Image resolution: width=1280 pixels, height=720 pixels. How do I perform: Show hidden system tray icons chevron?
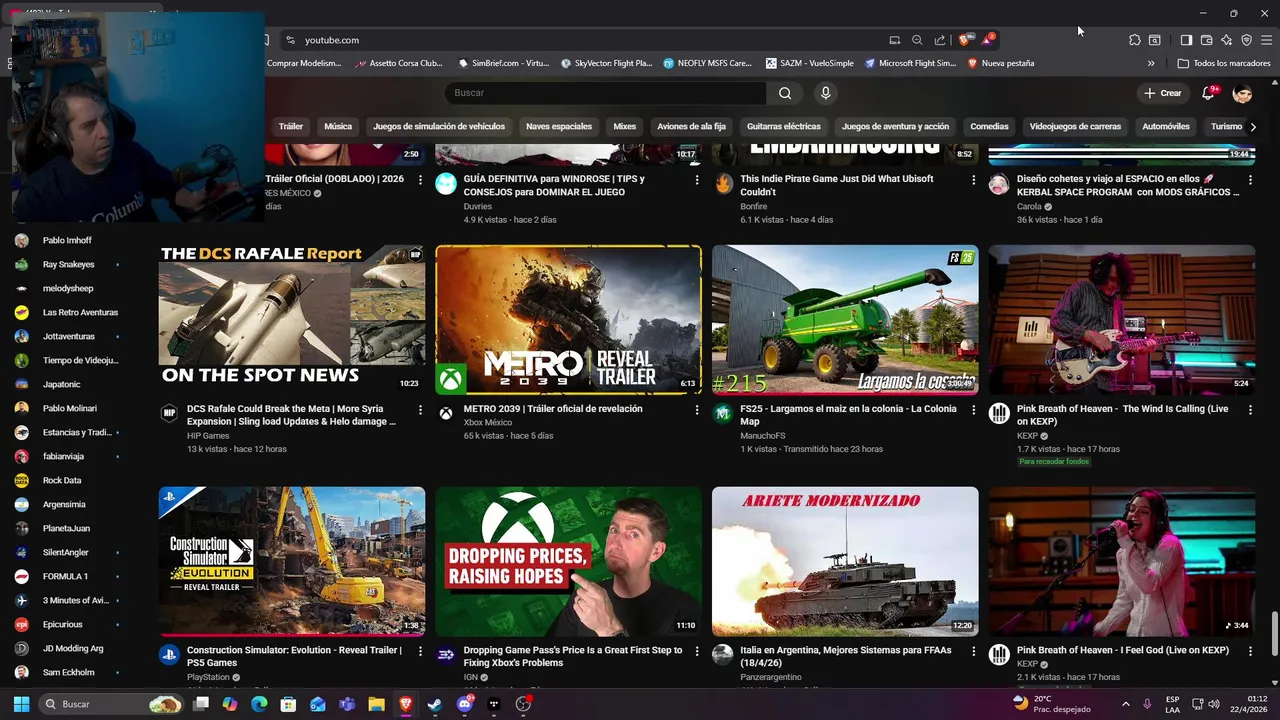coord(1125,704)
